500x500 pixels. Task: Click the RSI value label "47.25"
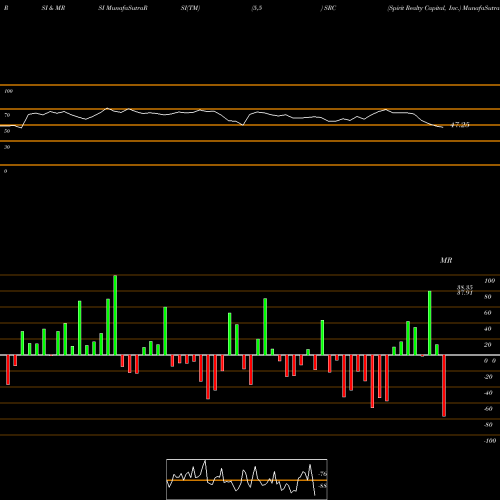tap(460, 125)
